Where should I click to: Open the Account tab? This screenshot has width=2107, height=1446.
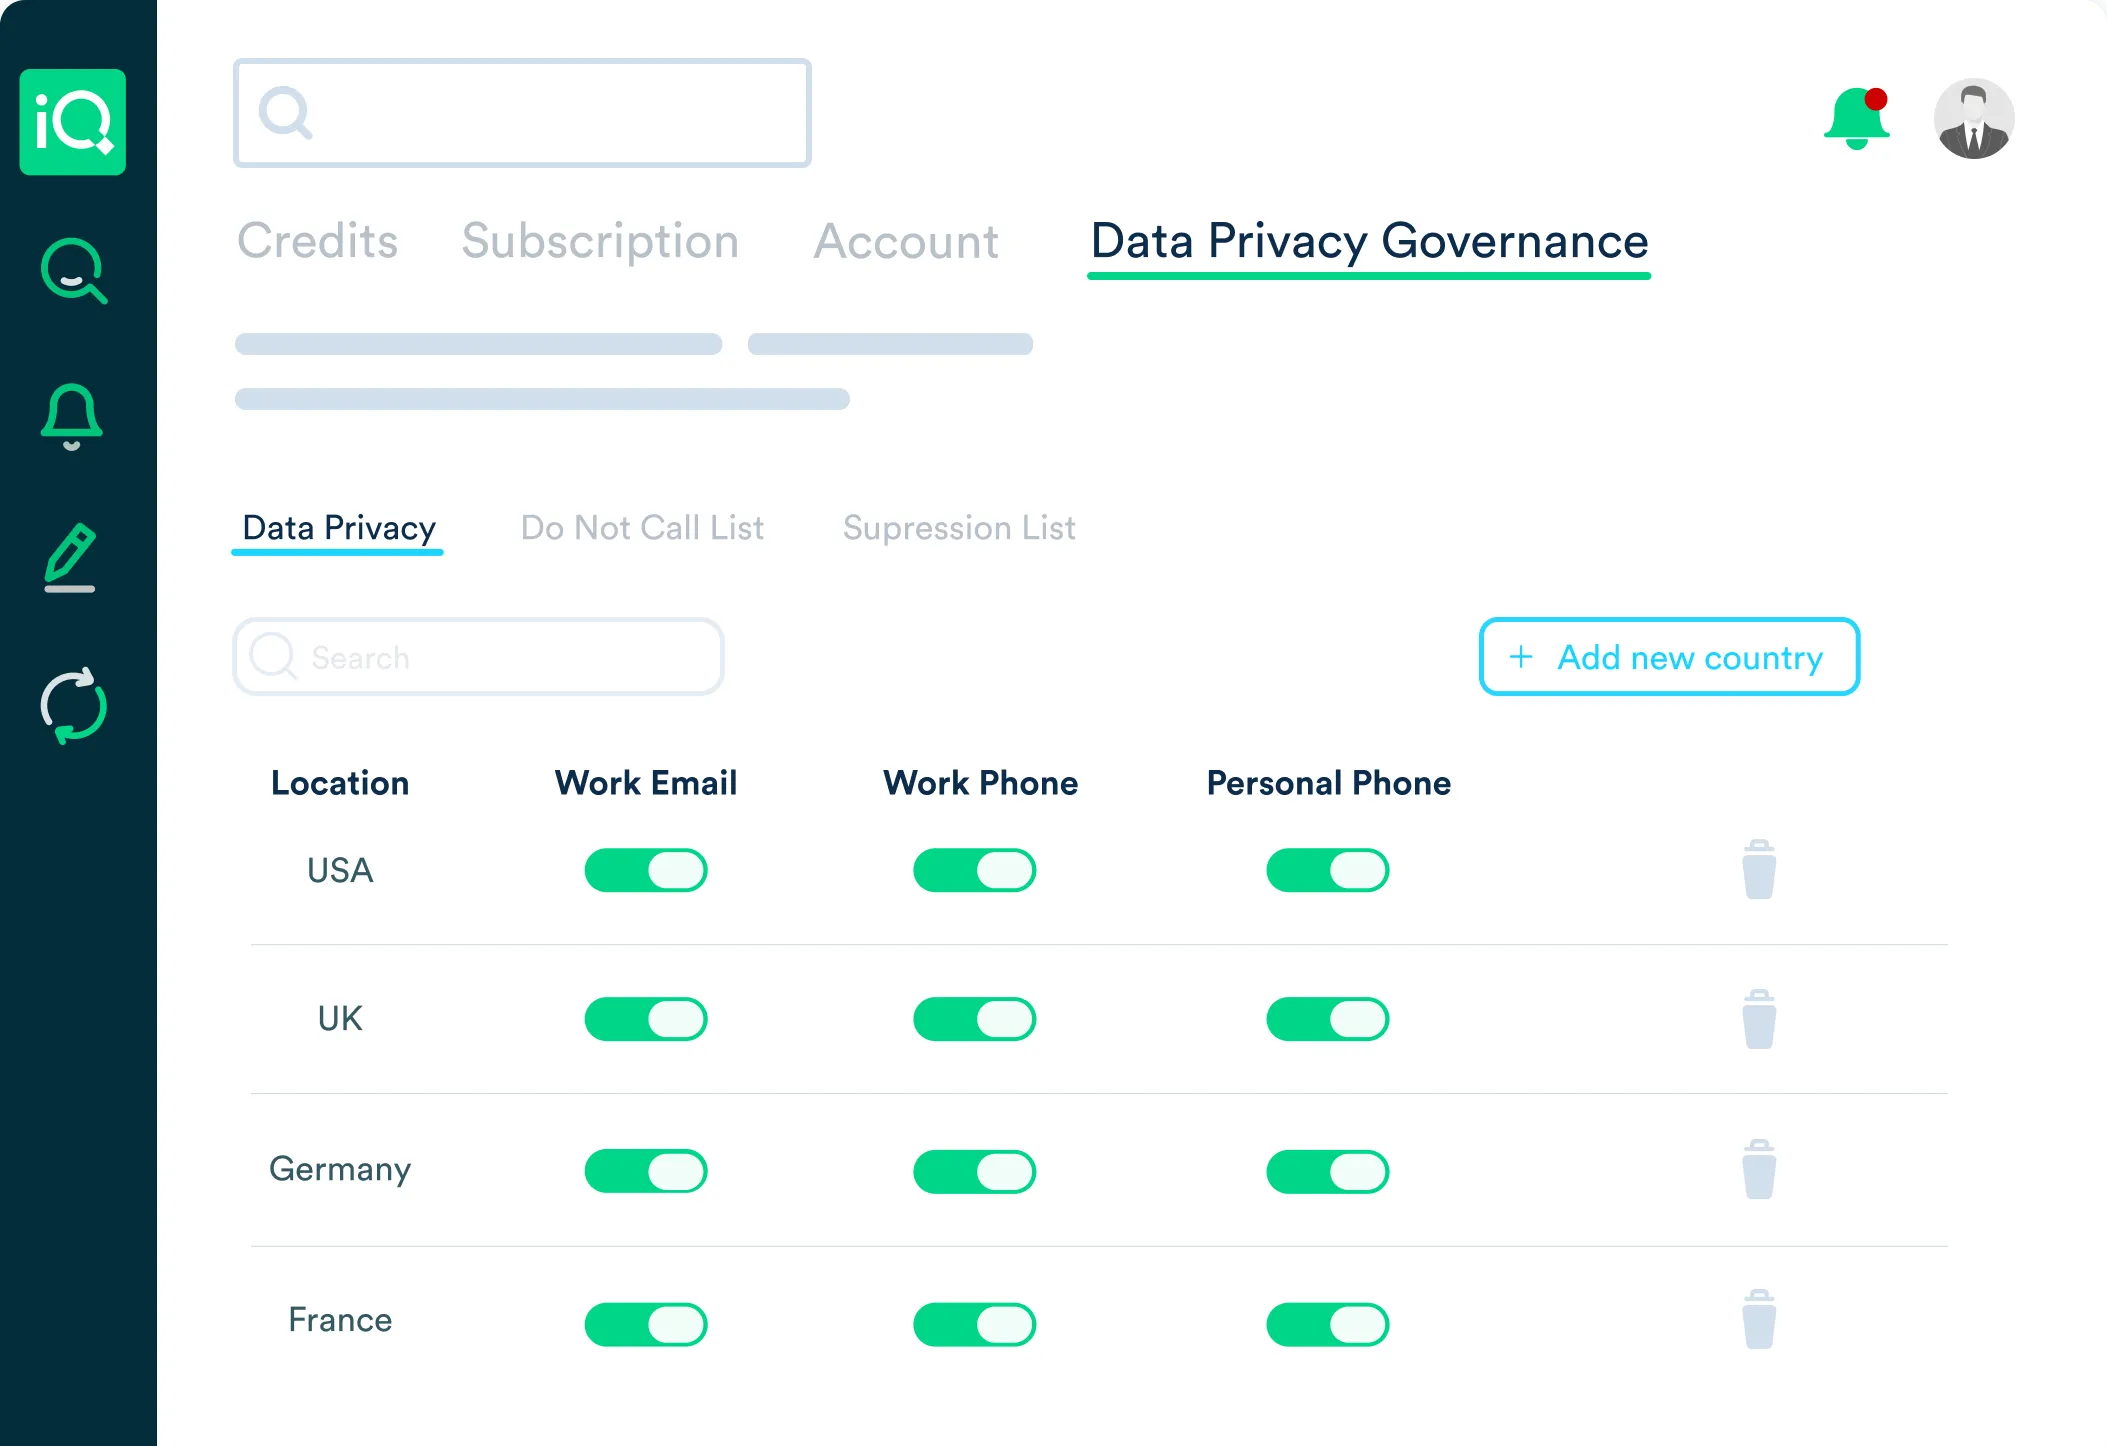(906, 241)
